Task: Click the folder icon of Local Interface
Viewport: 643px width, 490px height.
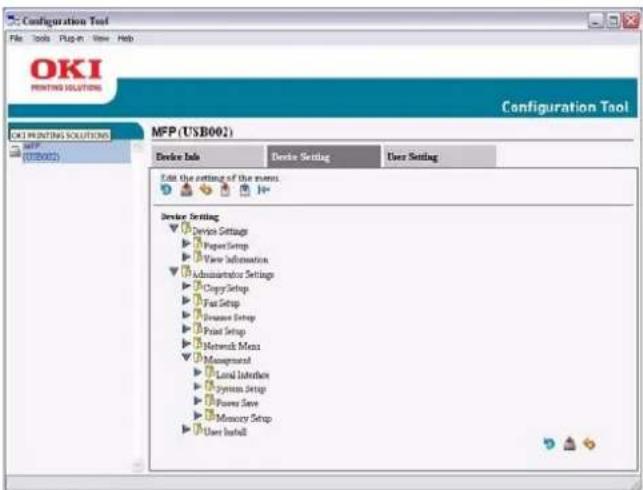Action: (x=210, y=372)
